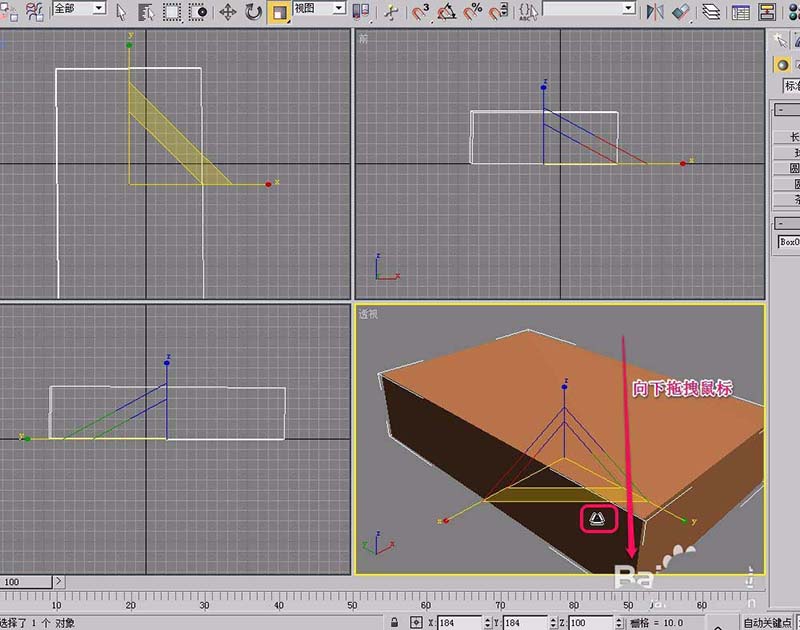Toggle Window/Crossing selection mode icon
The width and height of the screenshot is (800, 630).
pyautogui.click(x=197, y=12)
